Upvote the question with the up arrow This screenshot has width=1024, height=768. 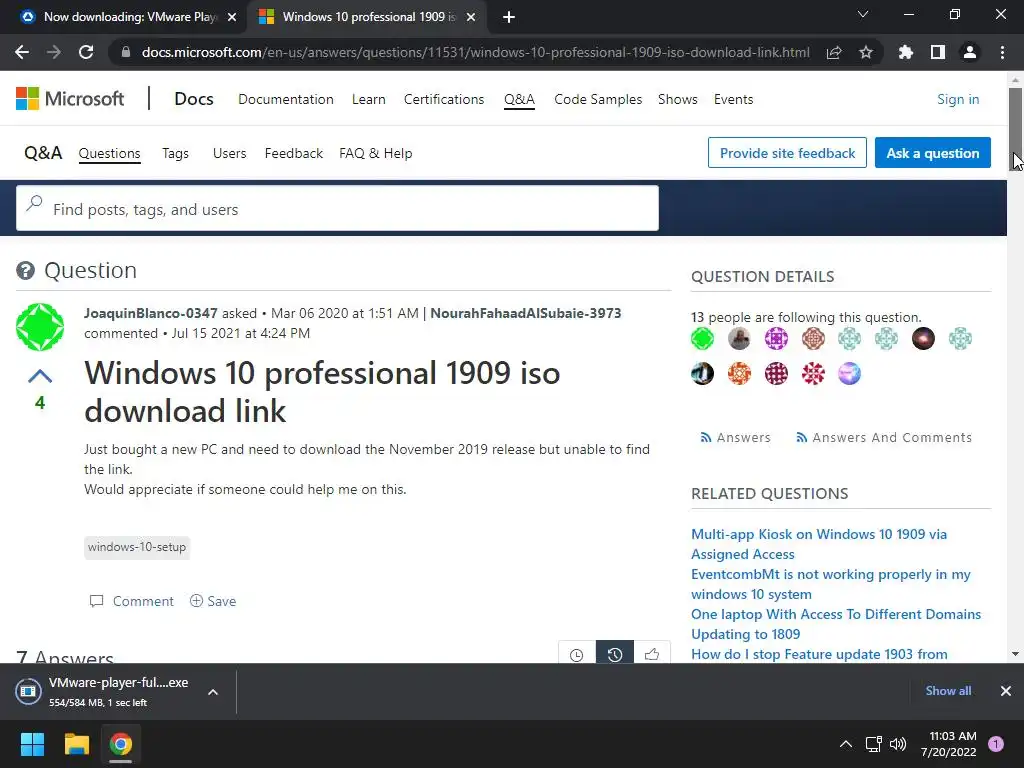pyautogui.click(x=40, y=376)
